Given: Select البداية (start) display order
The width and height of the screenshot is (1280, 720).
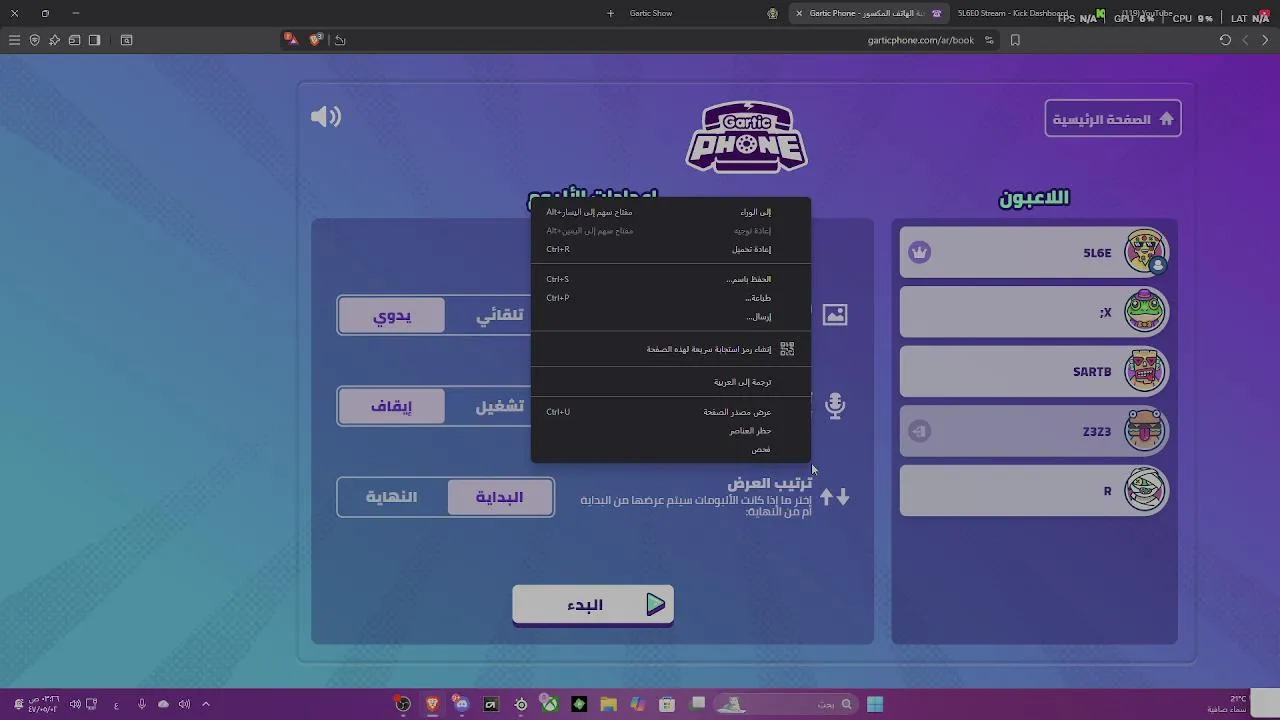Looking at the screenshot, I should pos(499,497).
